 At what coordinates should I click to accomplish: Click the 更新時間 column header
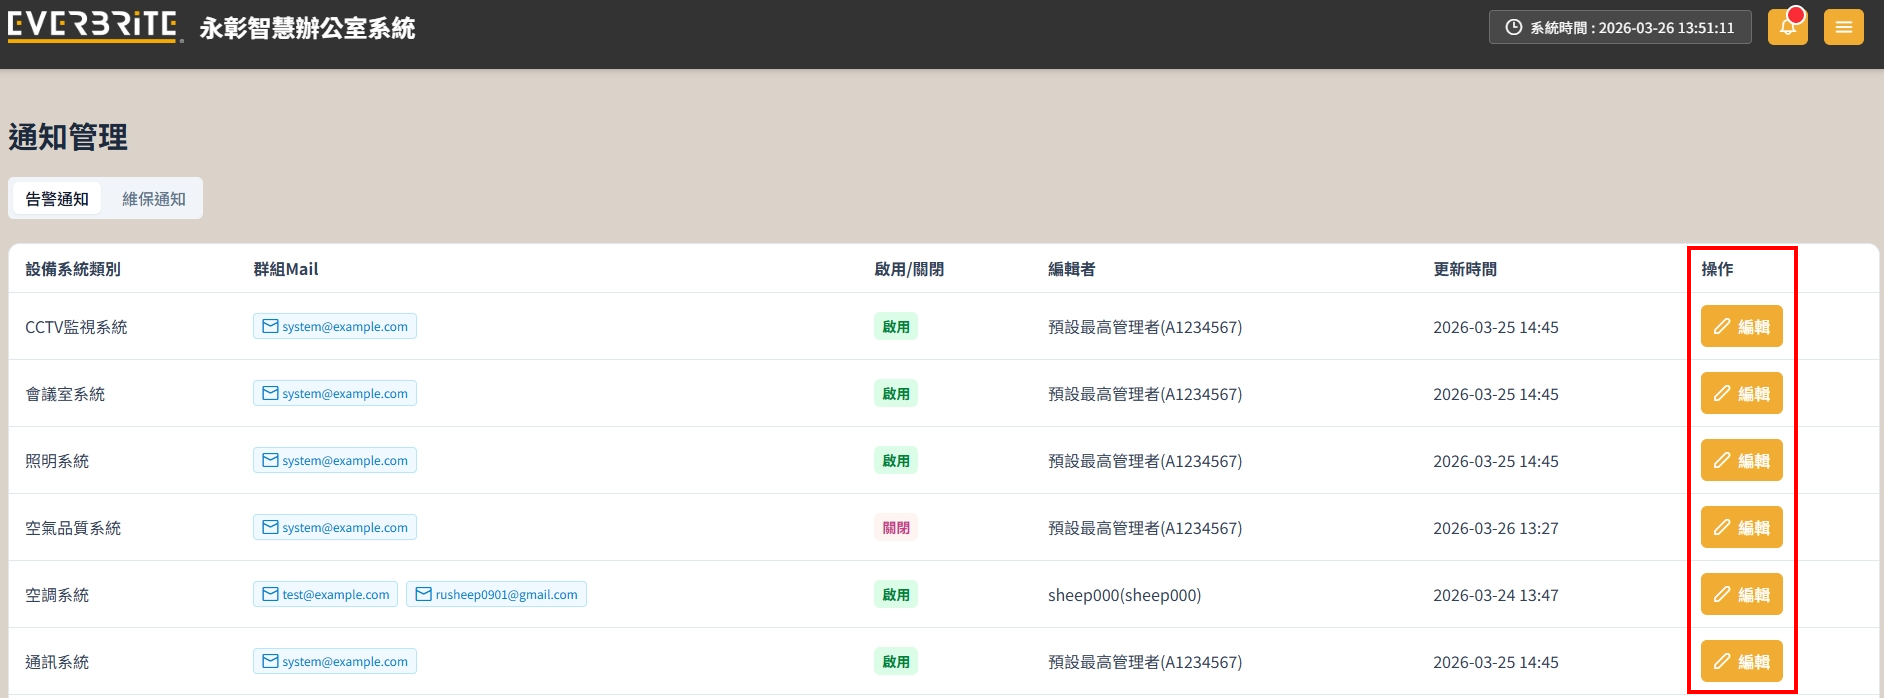click(x=1464, y=269)
